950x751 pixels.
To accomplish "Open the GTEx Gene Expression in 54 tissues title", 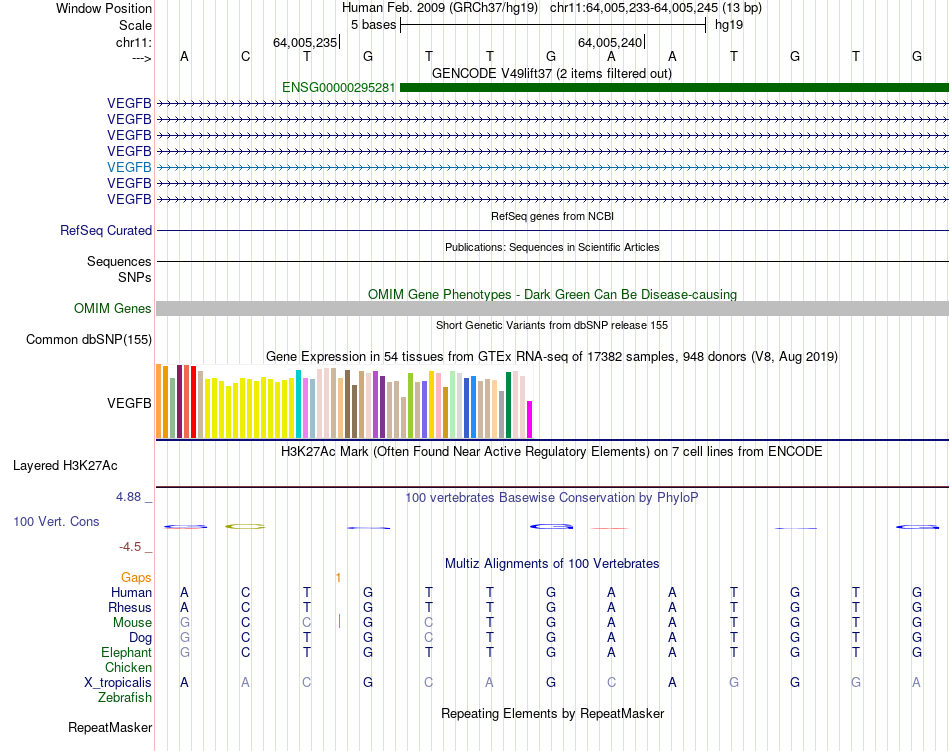I will [552, 357].
